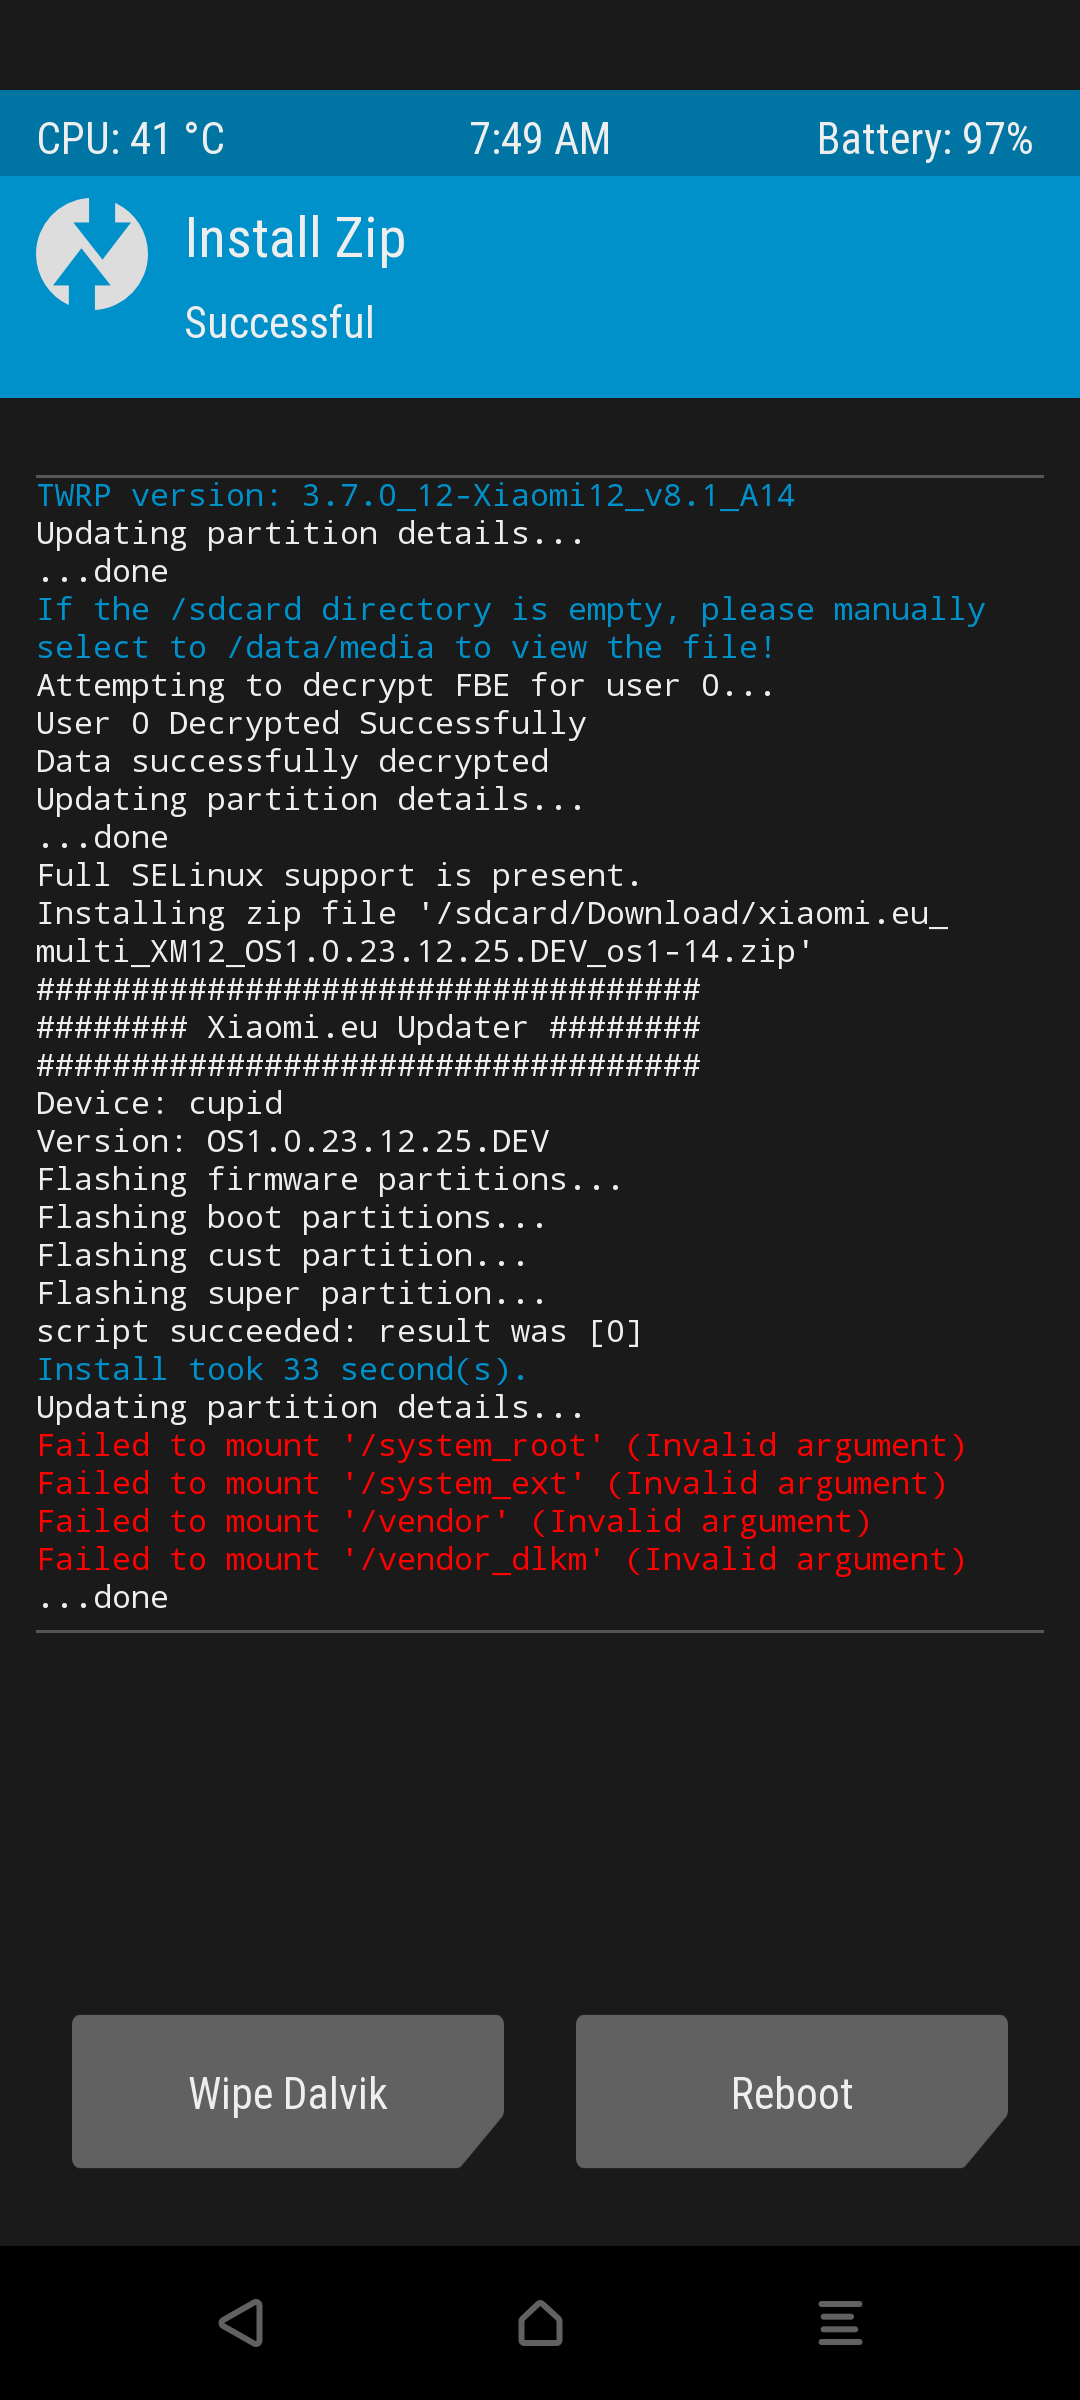Open the log console menu icon

click(840, 2322)
